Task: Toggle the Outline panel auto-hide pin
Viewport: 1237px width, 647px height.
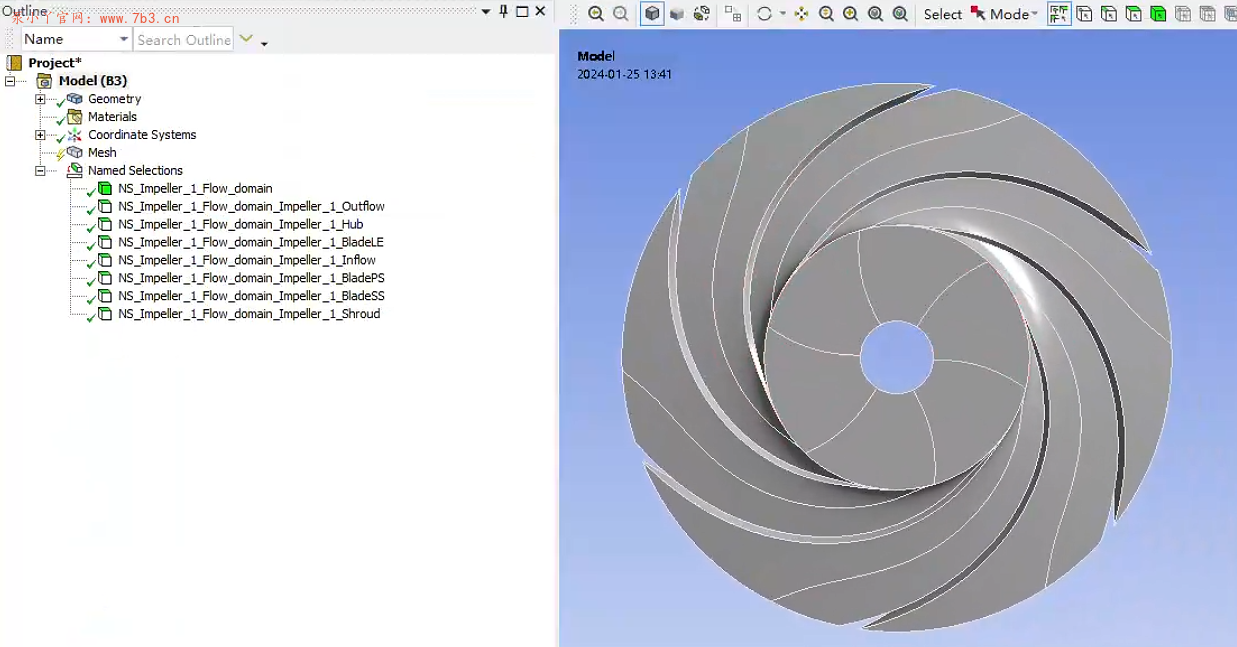Action: point(503,11)
